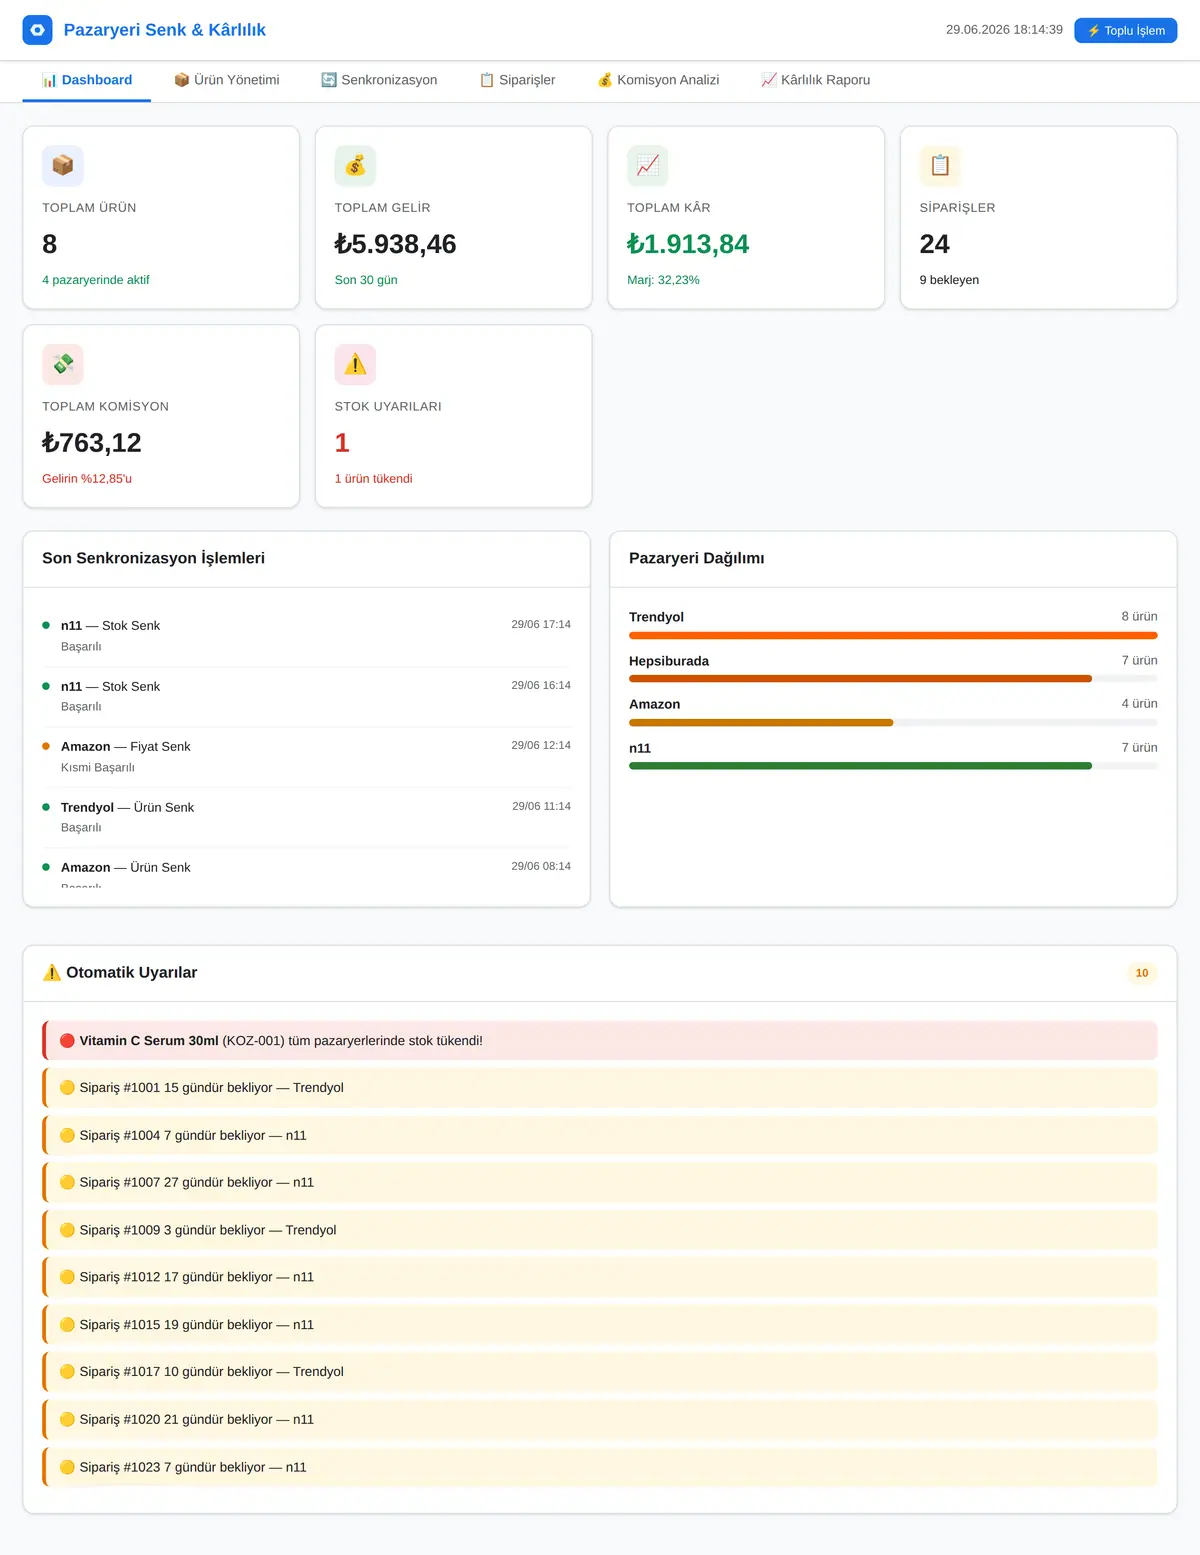
Task: Click the Vitamin C Serum 30ml stock alert
Action: coord(600,1041)
